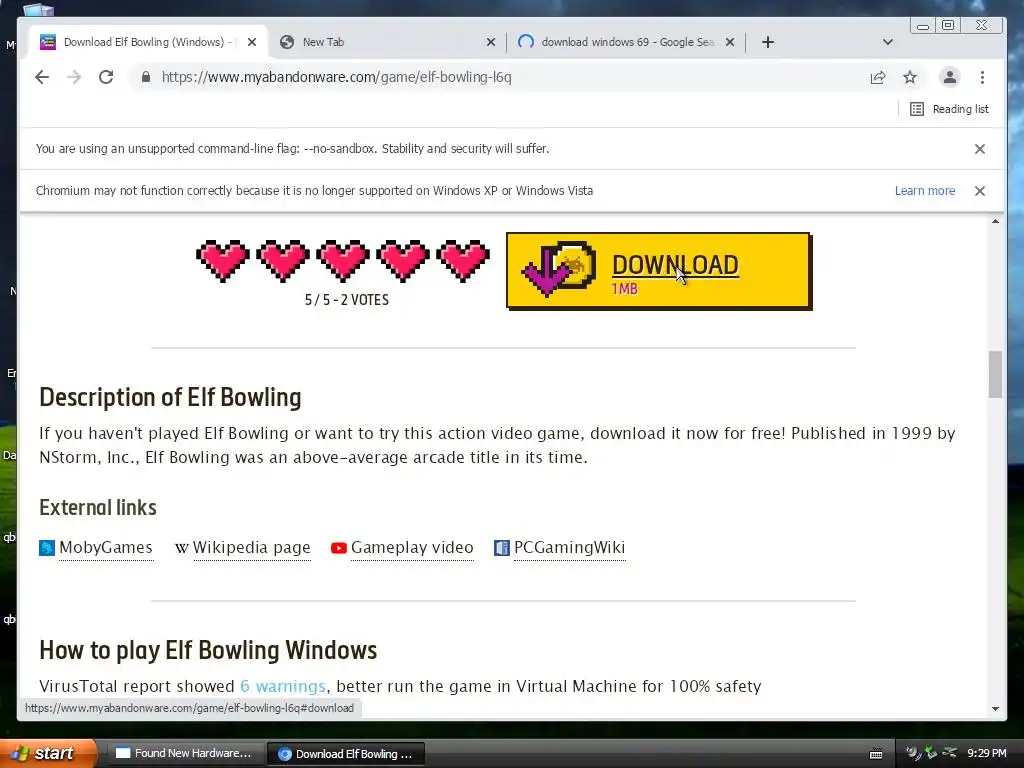The image size is (1024, 768).
Task: Click the taskbar clock 9:29 PM
Action: pyautogui.click(x=987, y=753)
